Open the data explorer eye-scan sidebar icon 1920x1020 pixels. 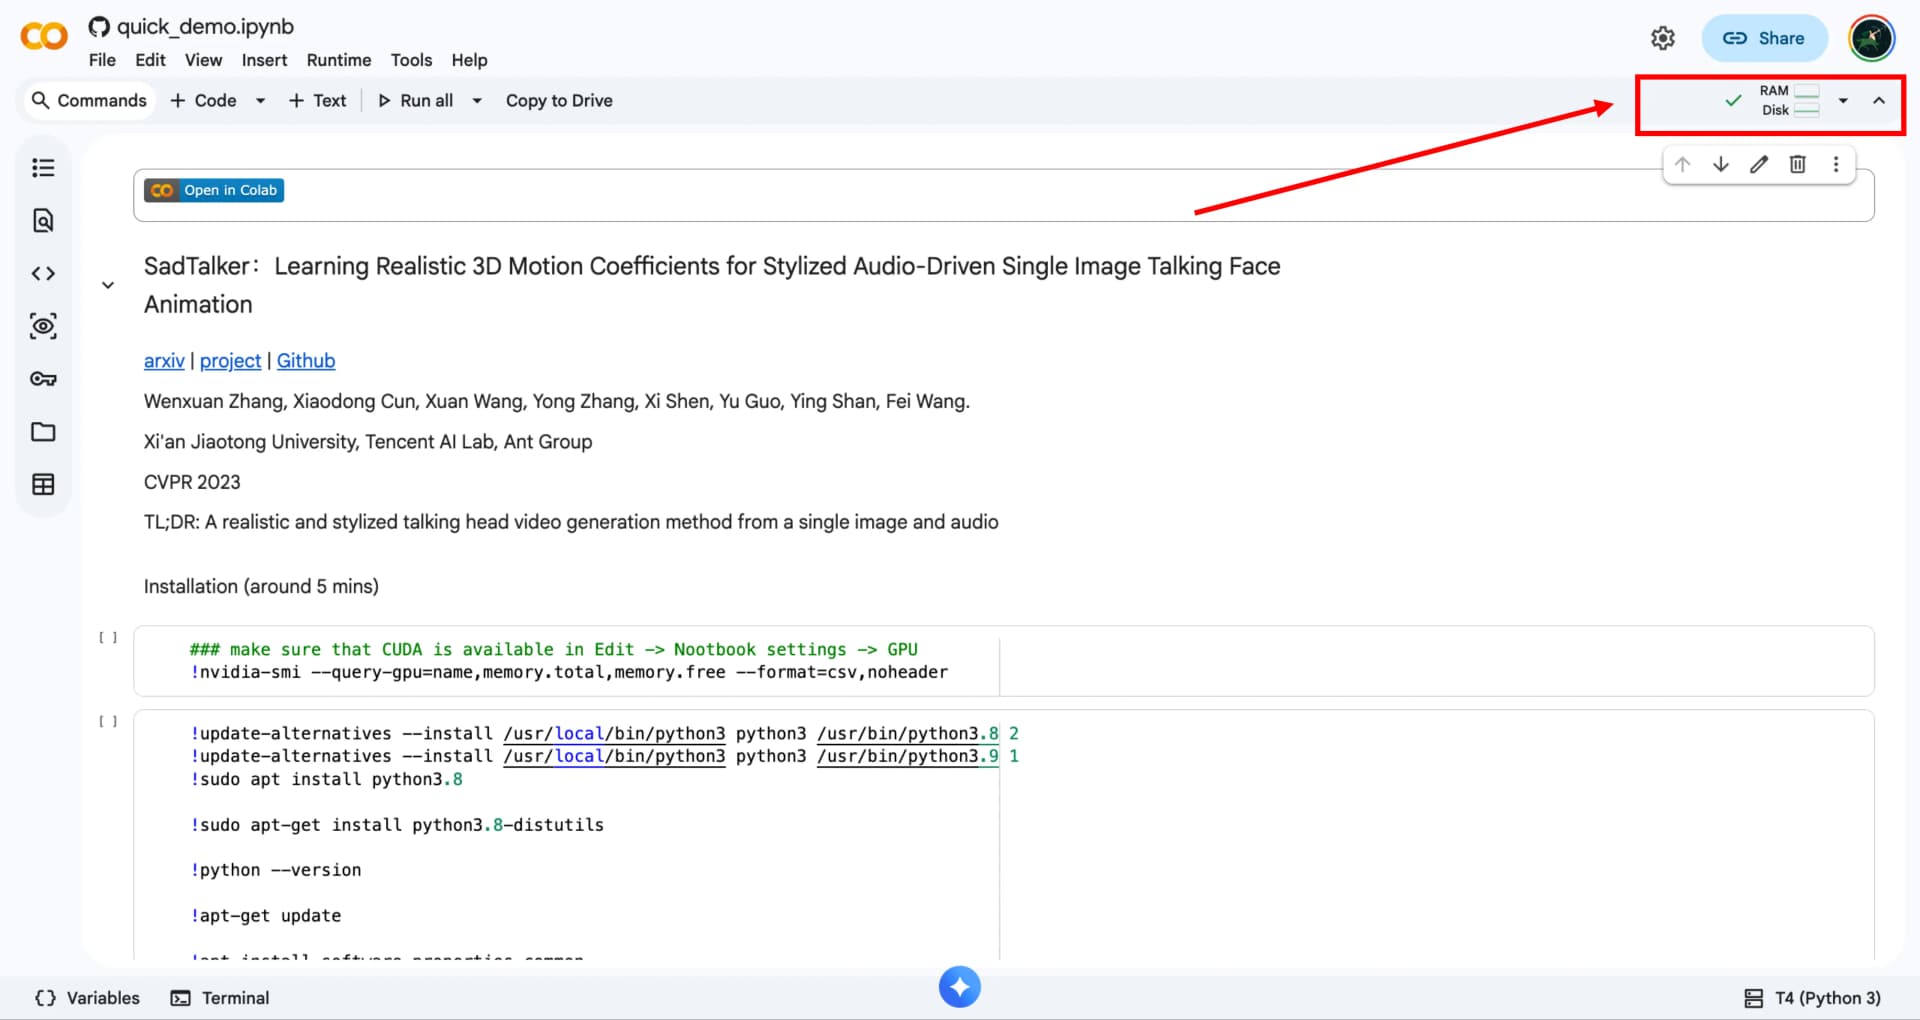pos(43,326)
